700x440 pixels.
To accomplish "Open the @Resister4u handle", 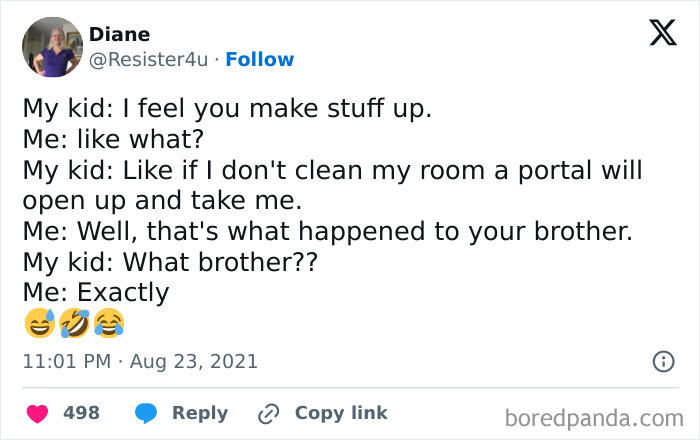I will click(x=149, y=60).
